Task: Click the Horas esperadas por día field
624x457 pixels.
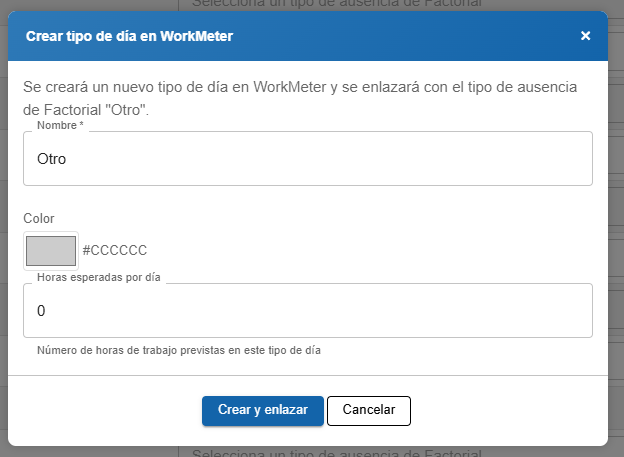Action: (308, 311)
